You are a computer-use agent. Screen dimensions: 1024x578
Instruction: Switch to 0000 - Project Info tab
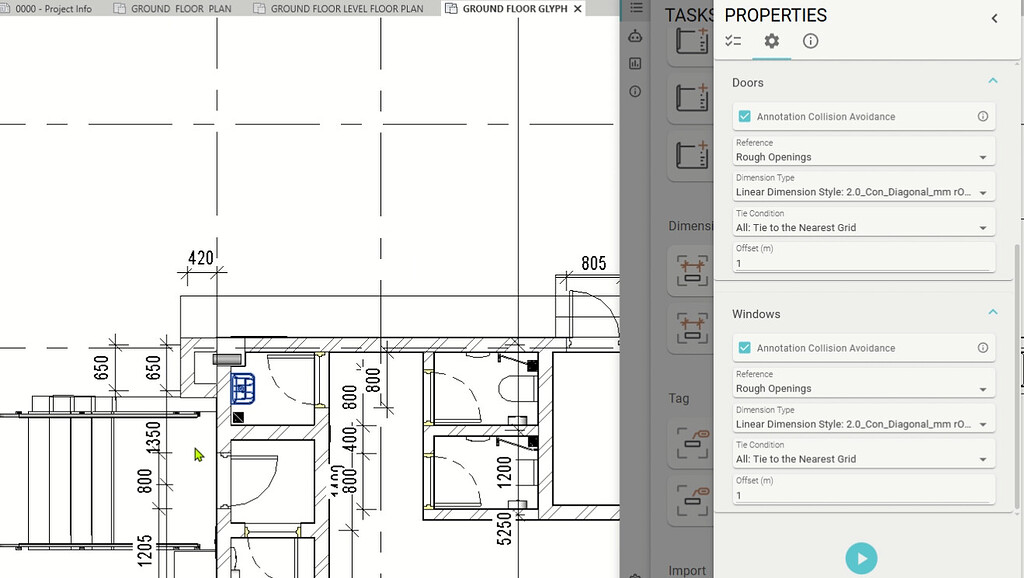[53, 9]
